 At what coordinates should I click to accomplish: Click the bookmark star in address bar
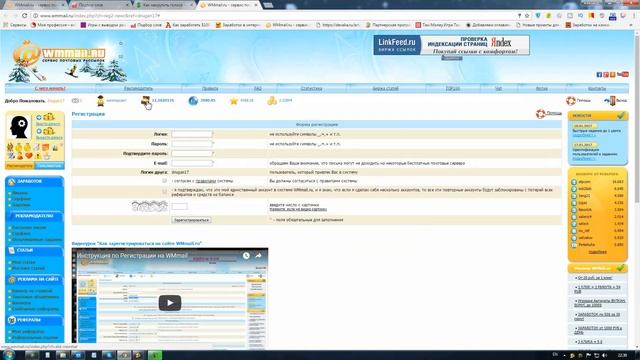tap(527, 16)
